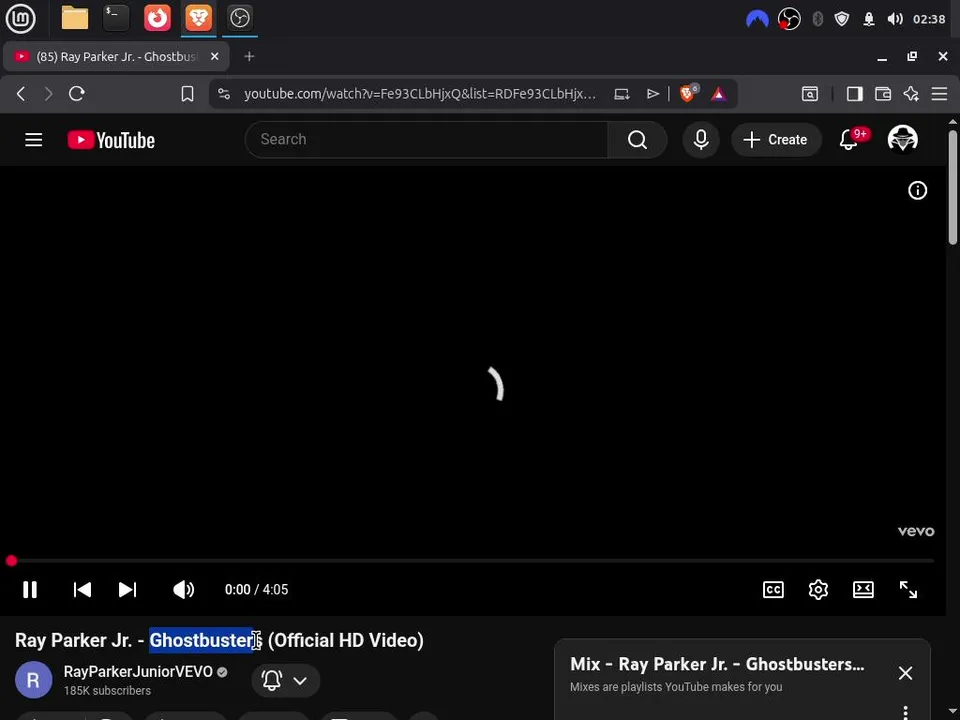
Task: Open the Files folder in taskbar
Action: (75, 18)
